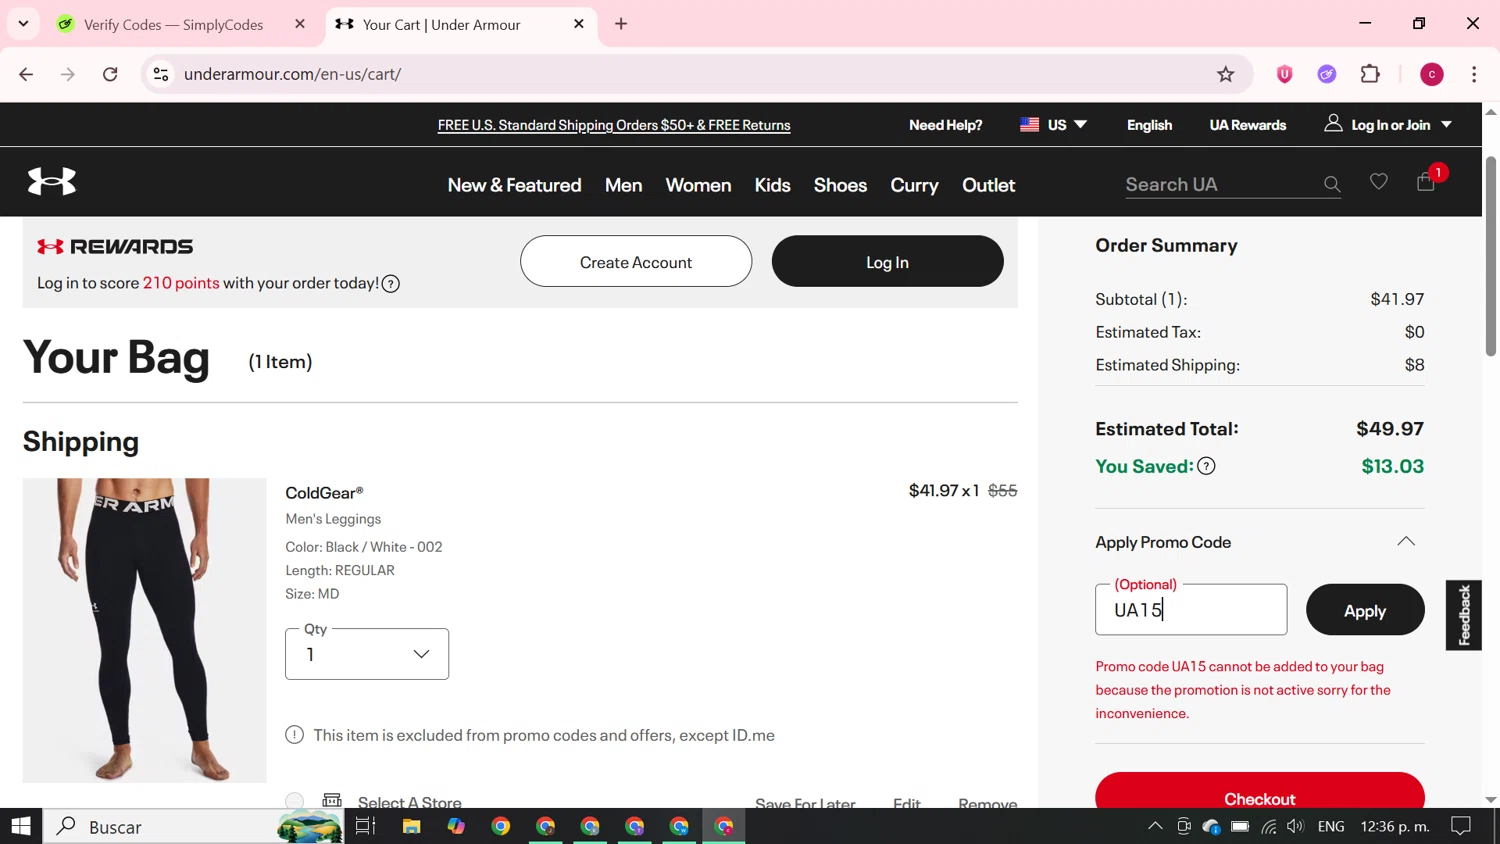Image resolution: width=1500 pixels, height=844 pixels.
Task: Click the Under Armour logo
Action: pos(52,181)
